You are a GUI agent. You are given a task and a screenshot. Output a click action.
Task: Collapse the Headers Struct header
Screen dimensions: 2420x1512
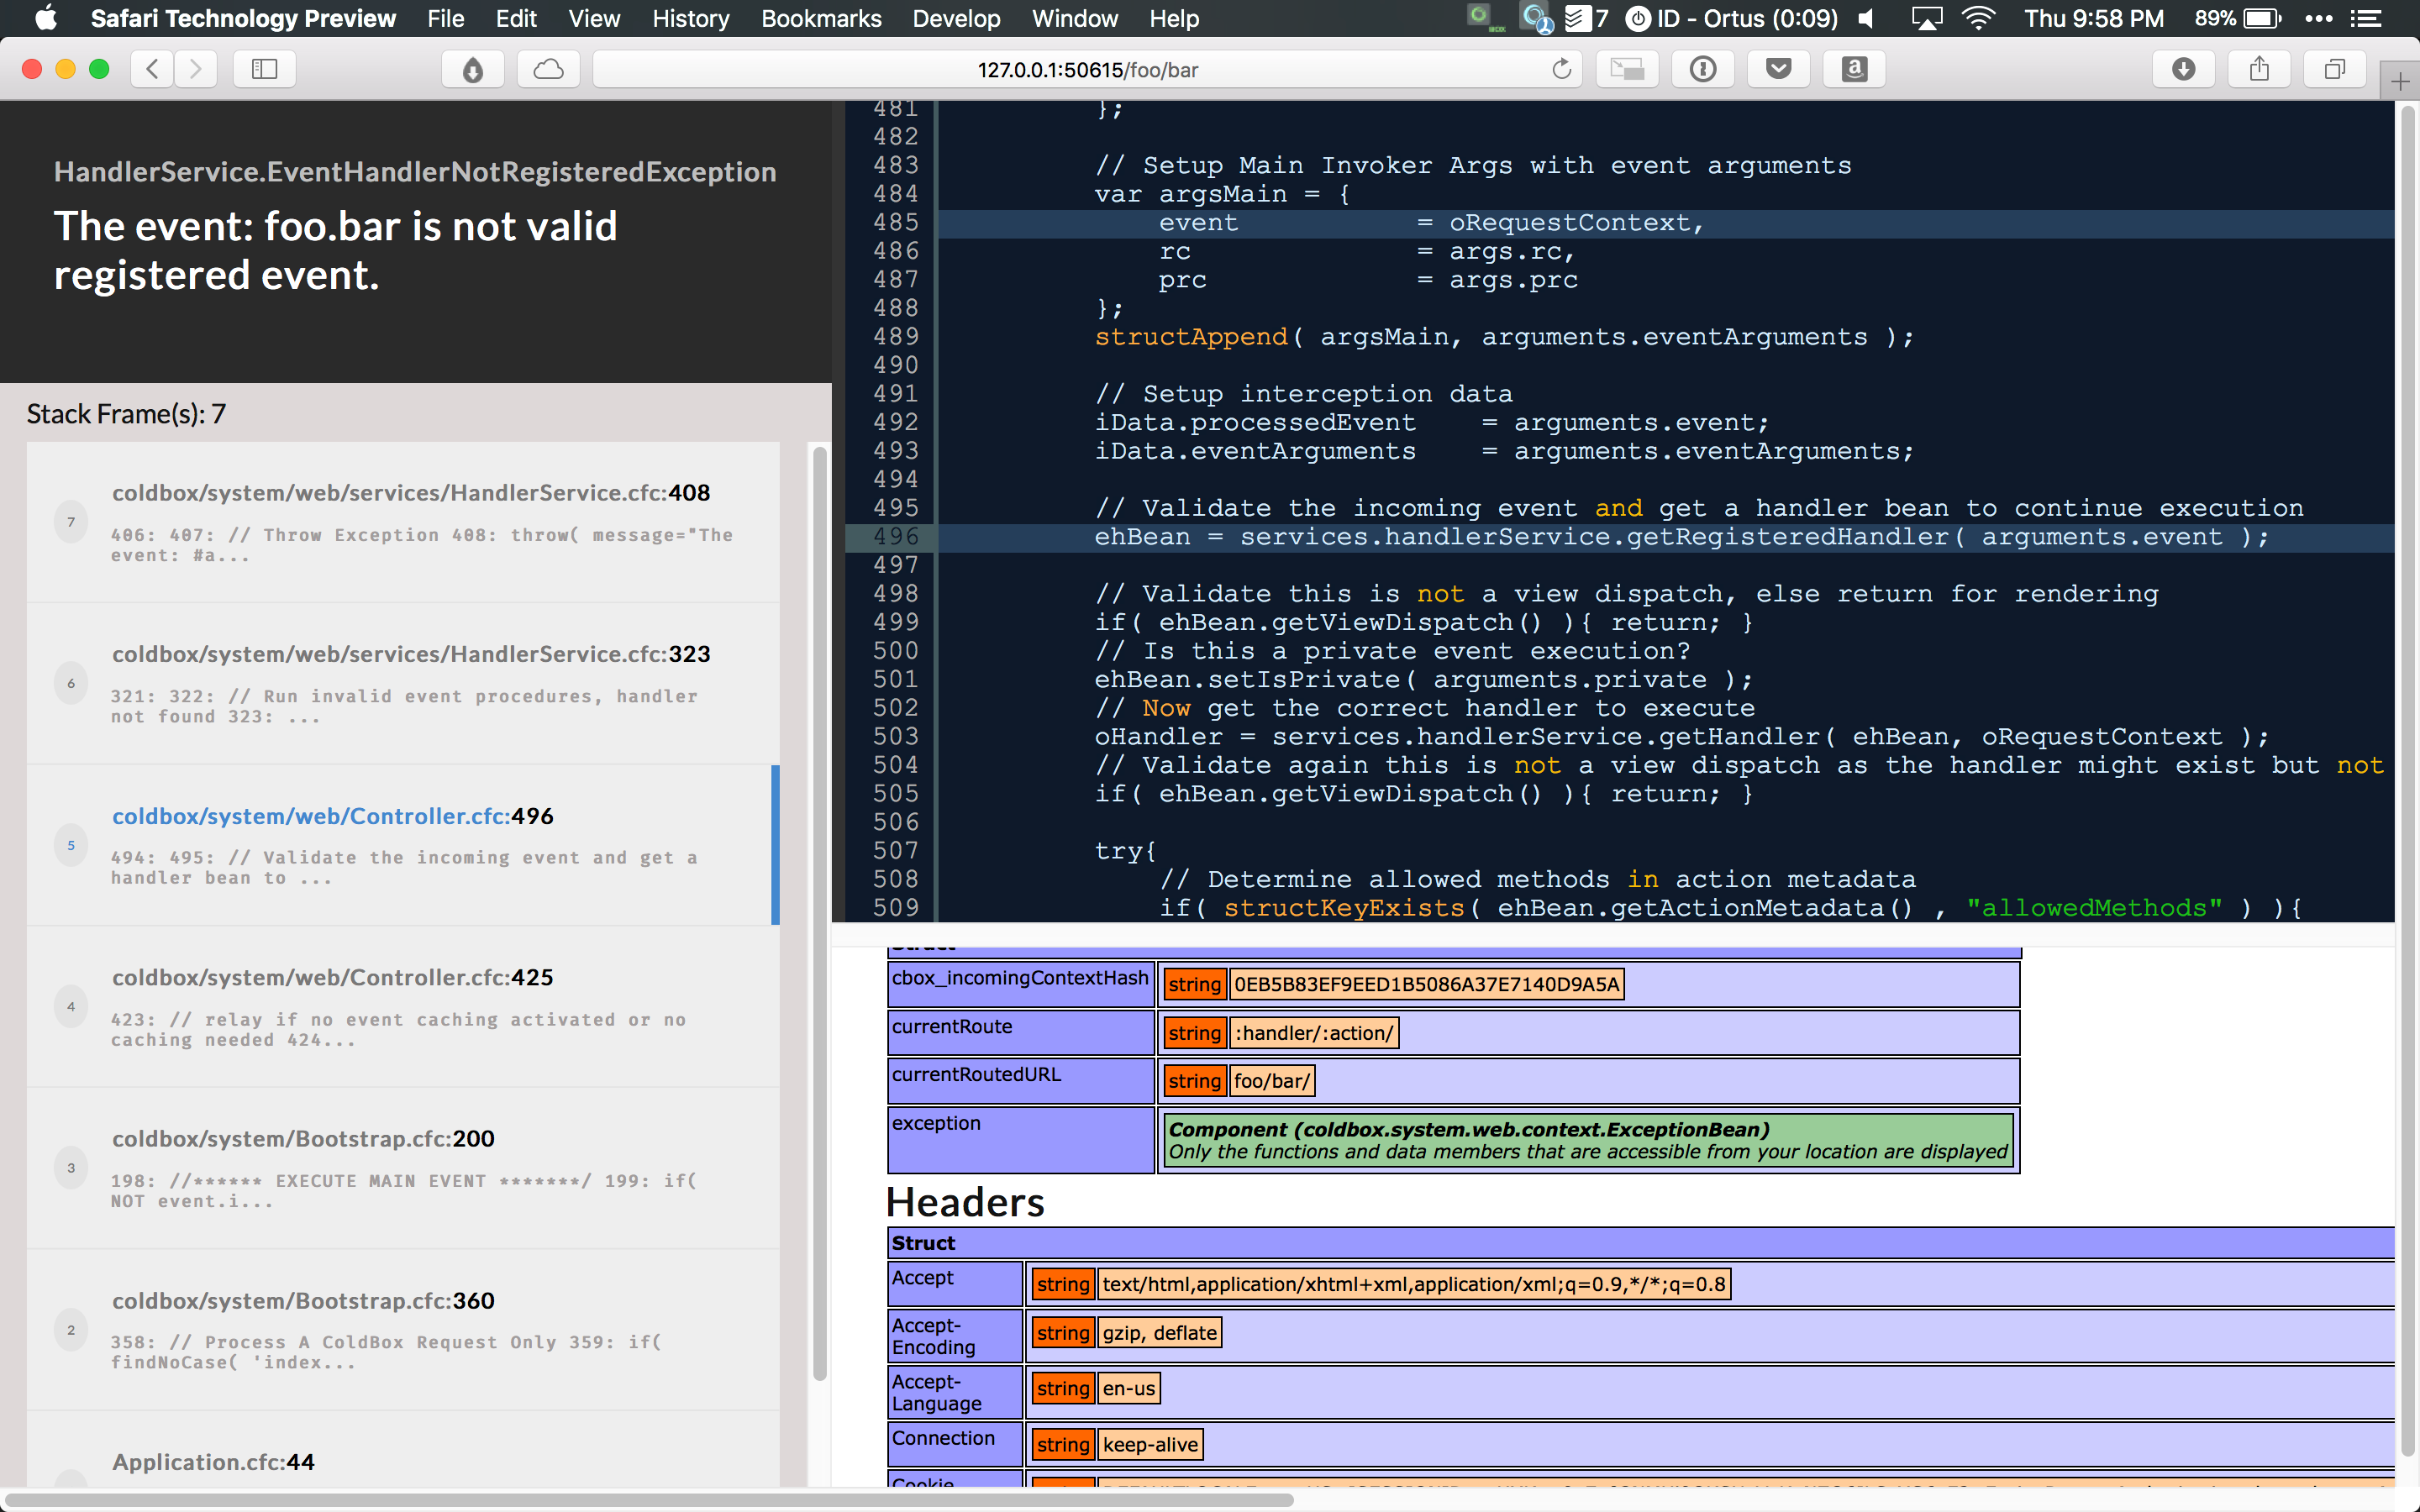point(923,1243)
